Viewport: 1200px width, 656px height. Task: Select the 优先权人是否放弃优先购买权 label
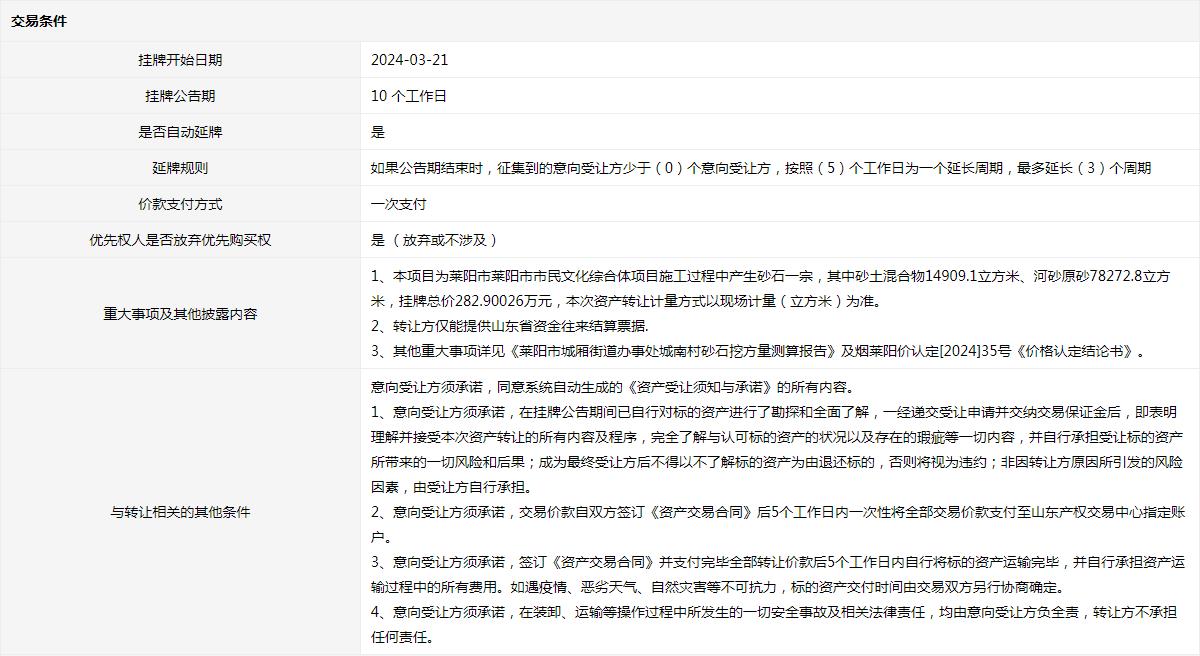(180, 240)
